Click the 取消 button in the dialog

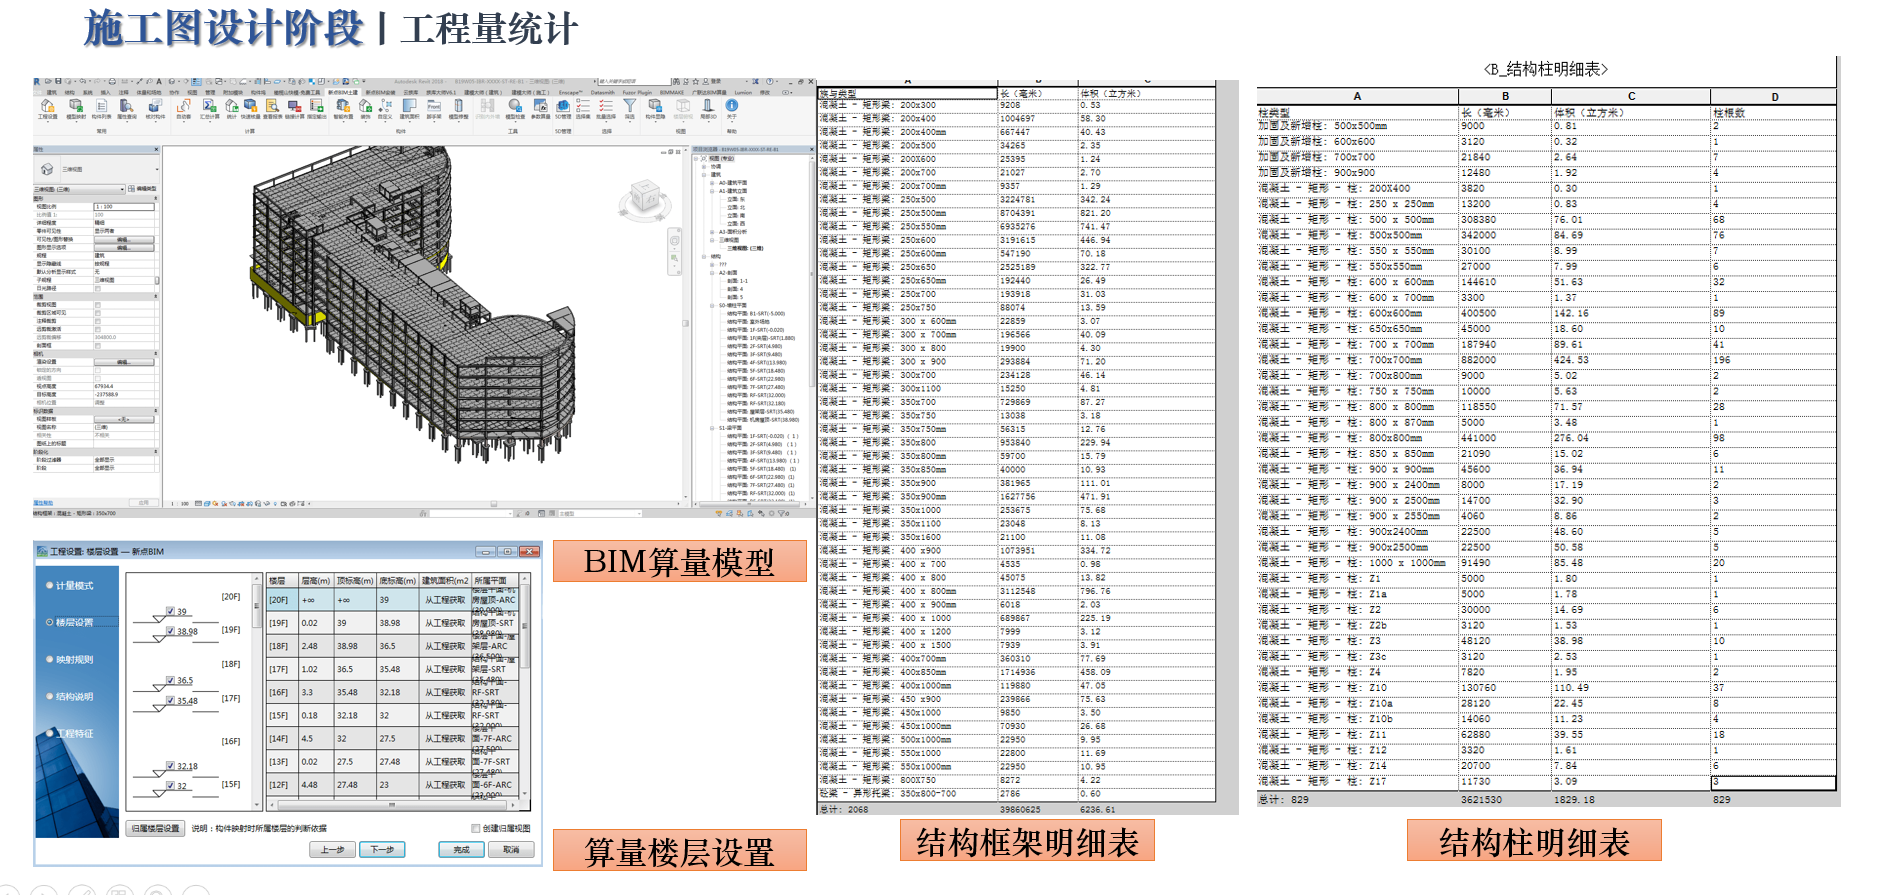pos(511,849)
